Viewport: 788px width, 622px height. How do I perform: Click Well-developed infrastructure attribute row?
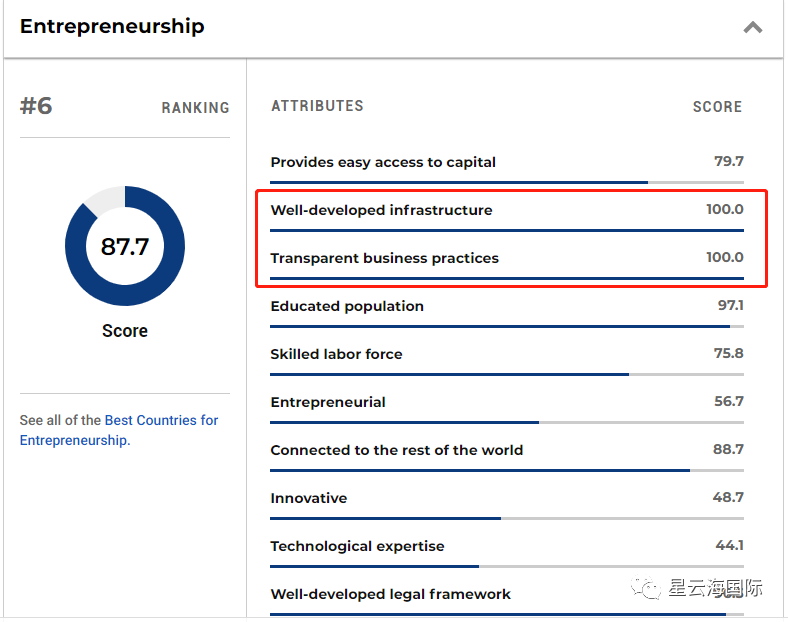click(381, 210)
